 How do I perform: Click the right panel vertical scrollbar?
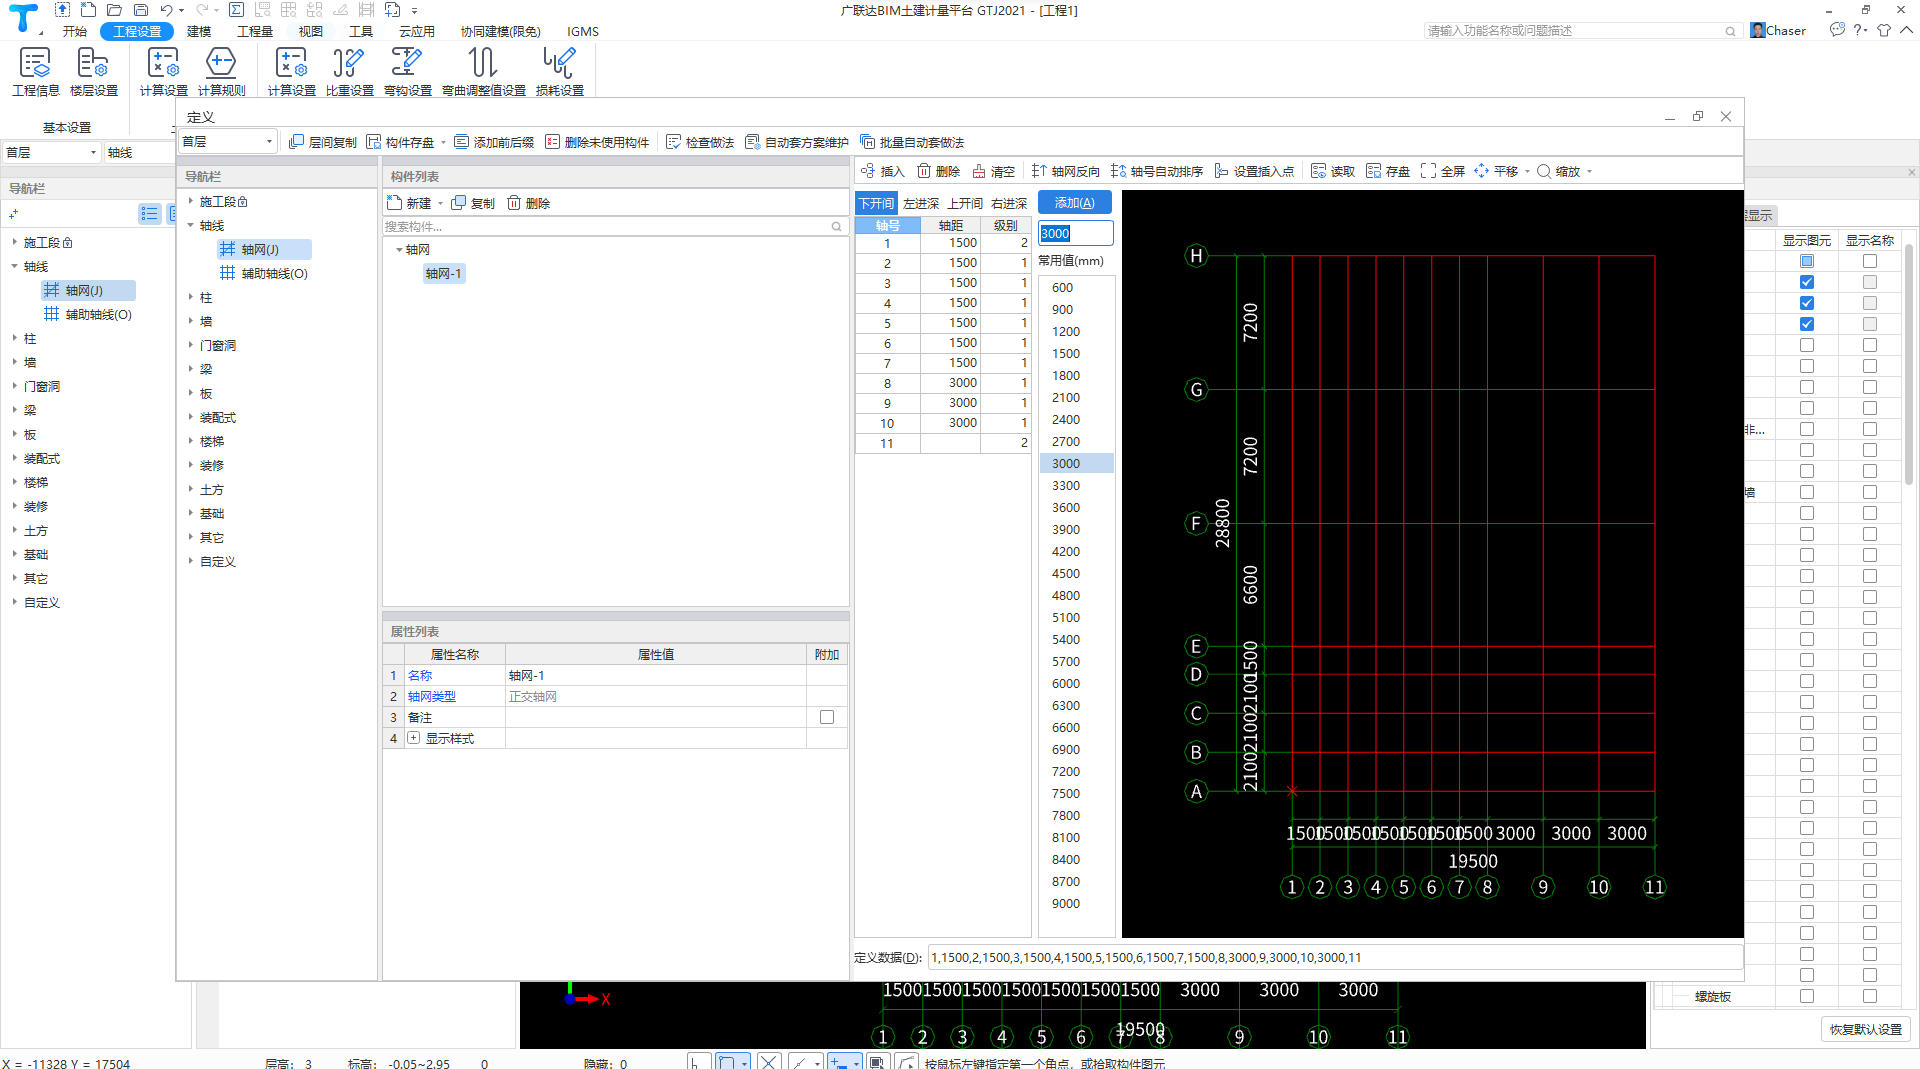pos(1909,365)
